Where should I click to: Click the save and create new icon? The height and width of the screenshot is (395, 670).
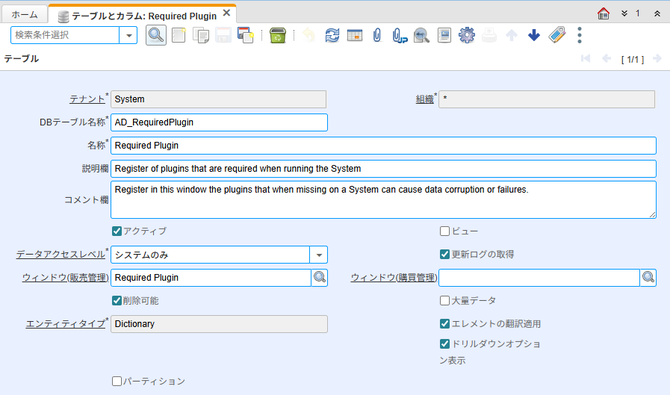click(x=246, y=35)
